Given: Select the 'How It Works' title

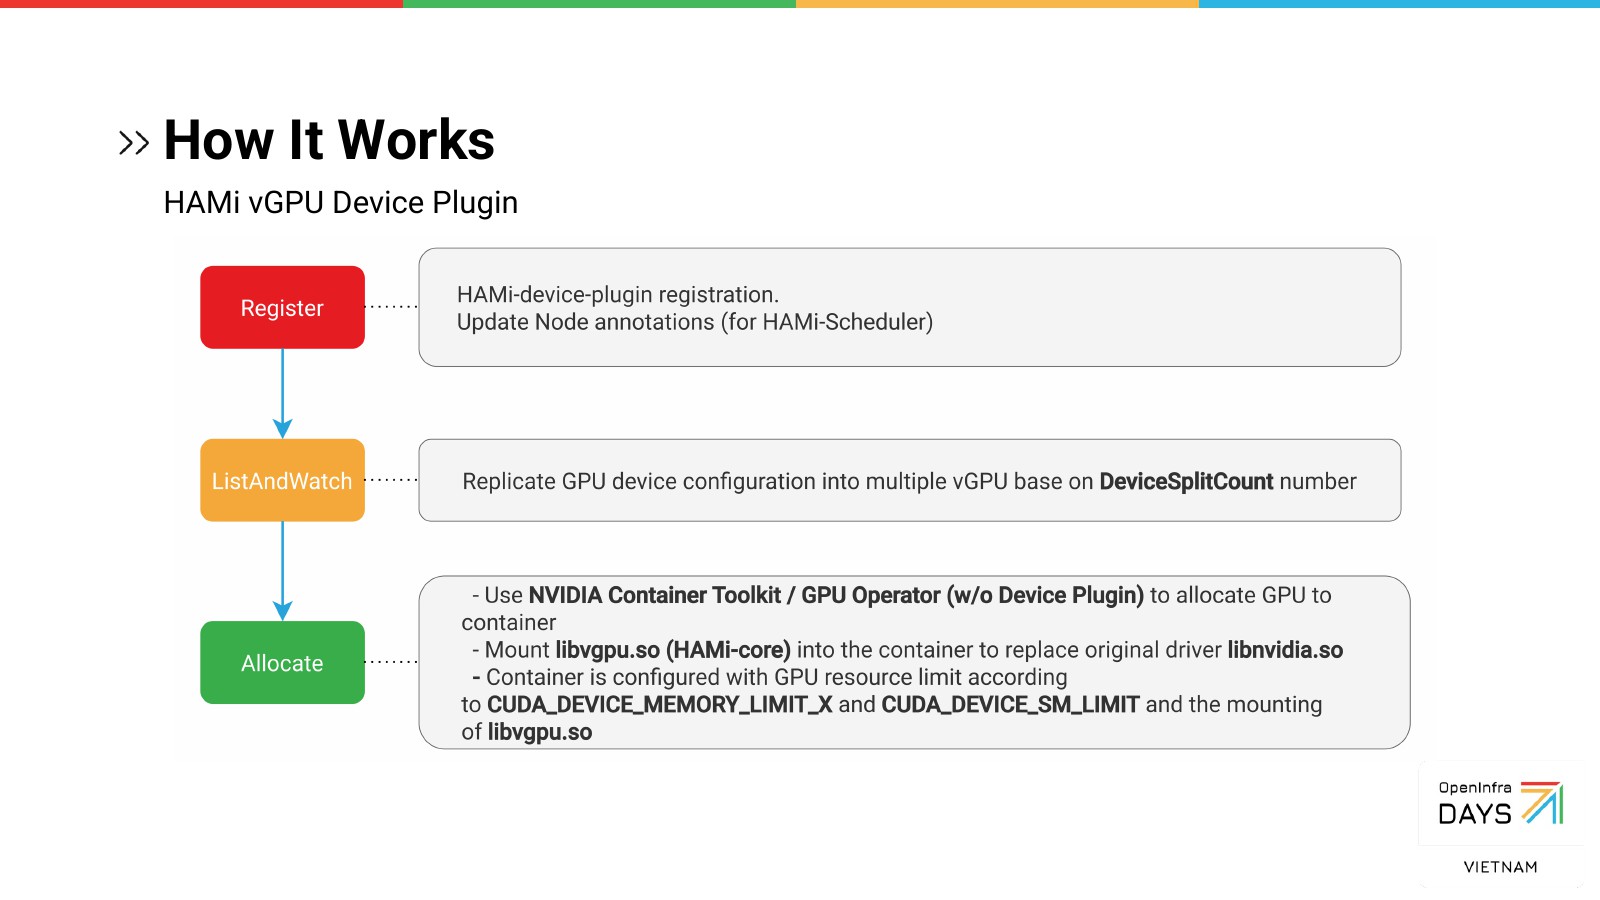Looking at the screenshot, I should 329,140.
